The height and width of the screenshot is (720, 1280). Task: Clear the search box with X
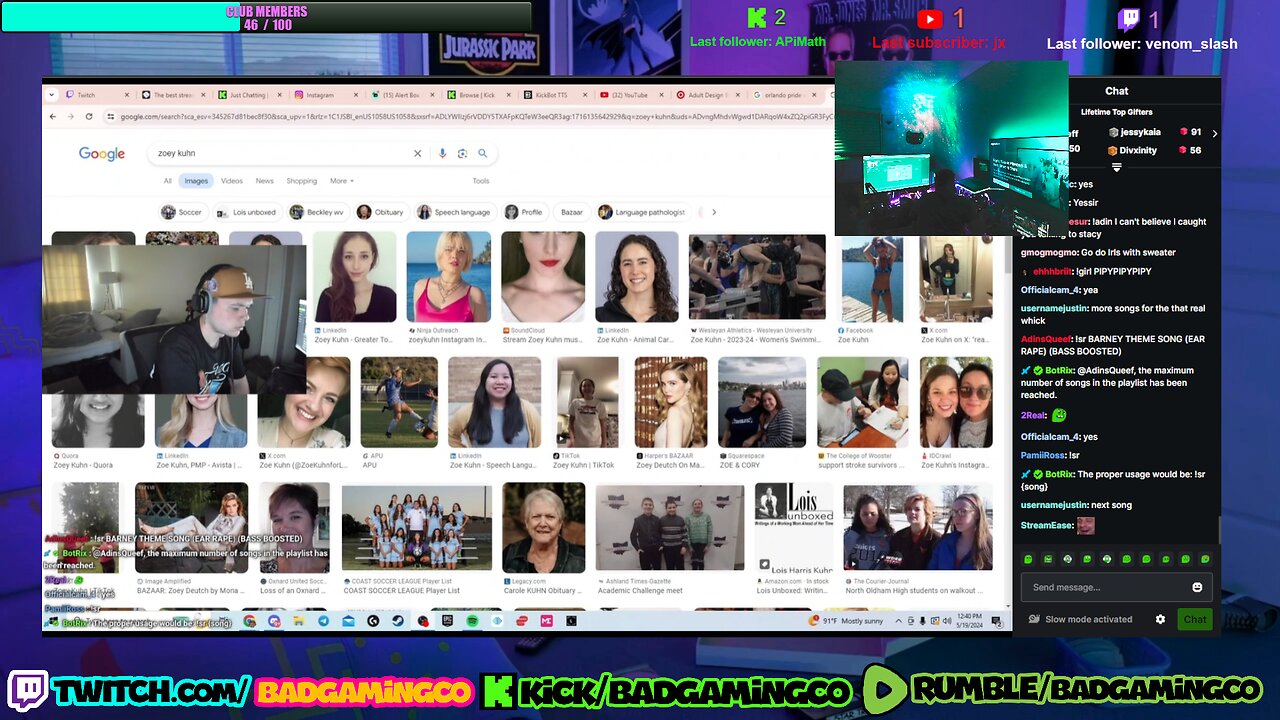tap(418, 153)
